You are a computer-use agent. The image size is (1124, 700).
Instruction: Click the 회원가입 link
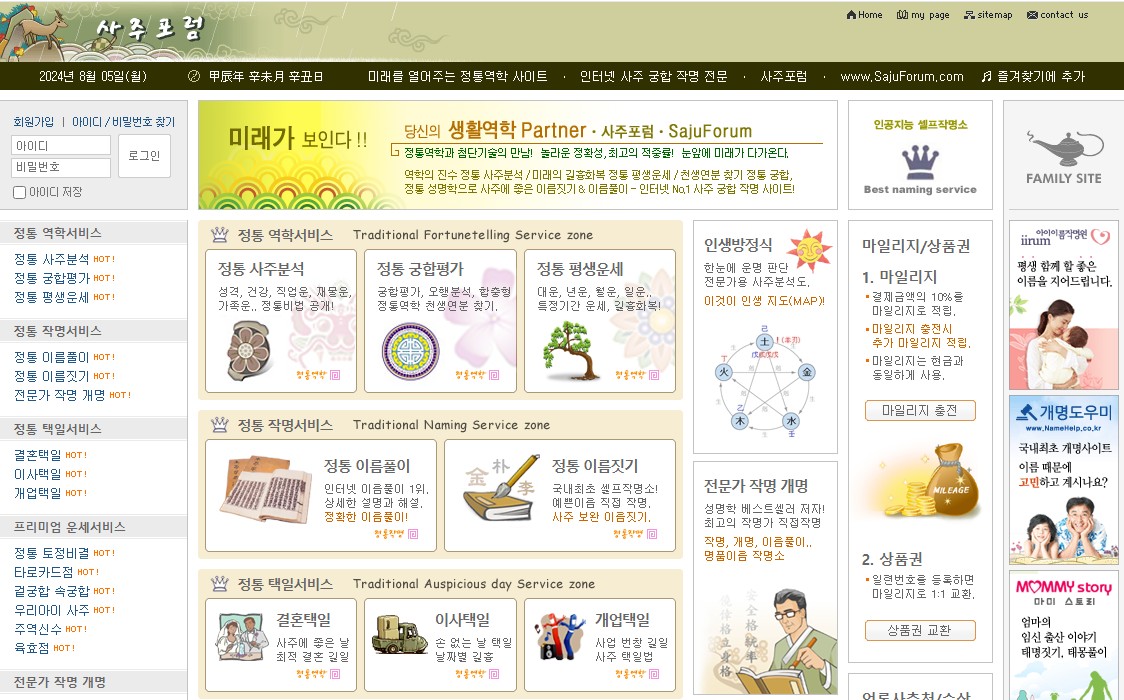coord(33,122)
